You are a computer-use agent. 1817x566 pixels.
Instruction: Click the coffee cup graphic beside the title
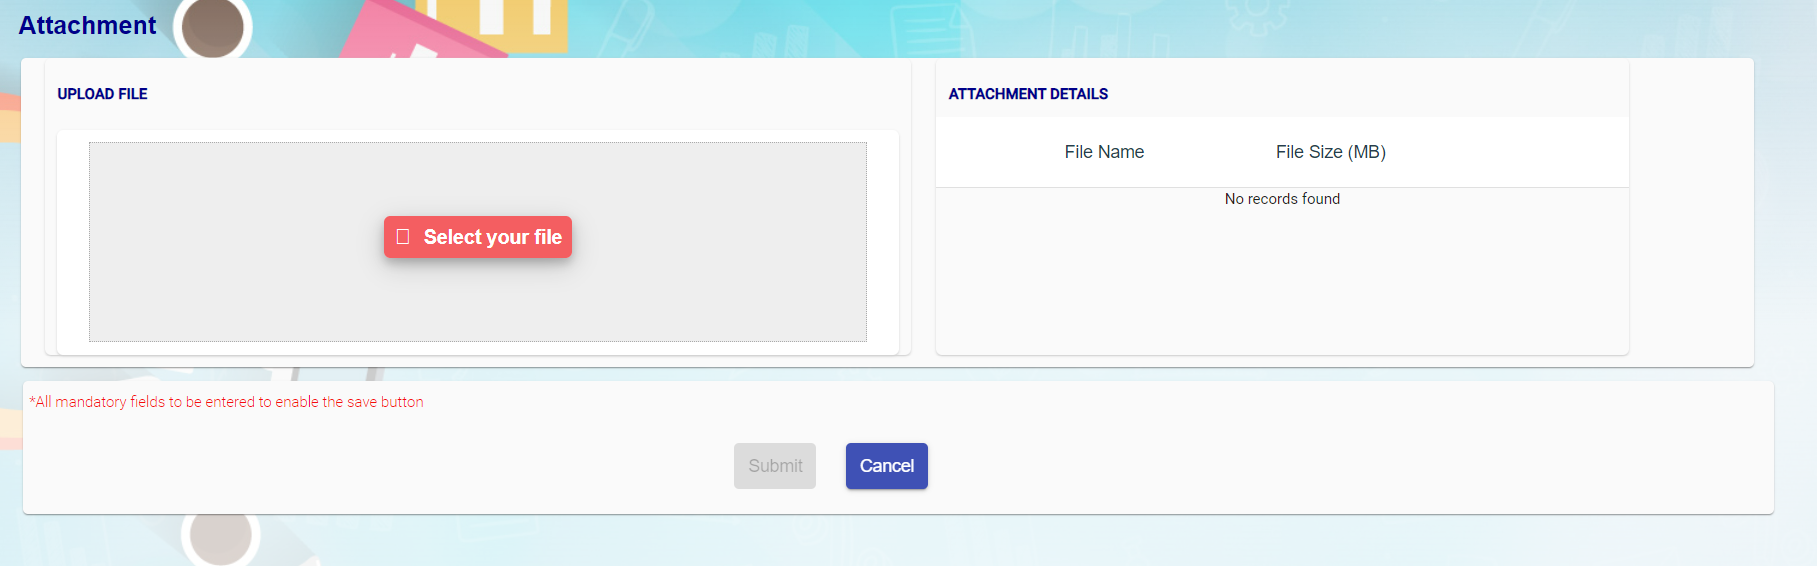212,27
